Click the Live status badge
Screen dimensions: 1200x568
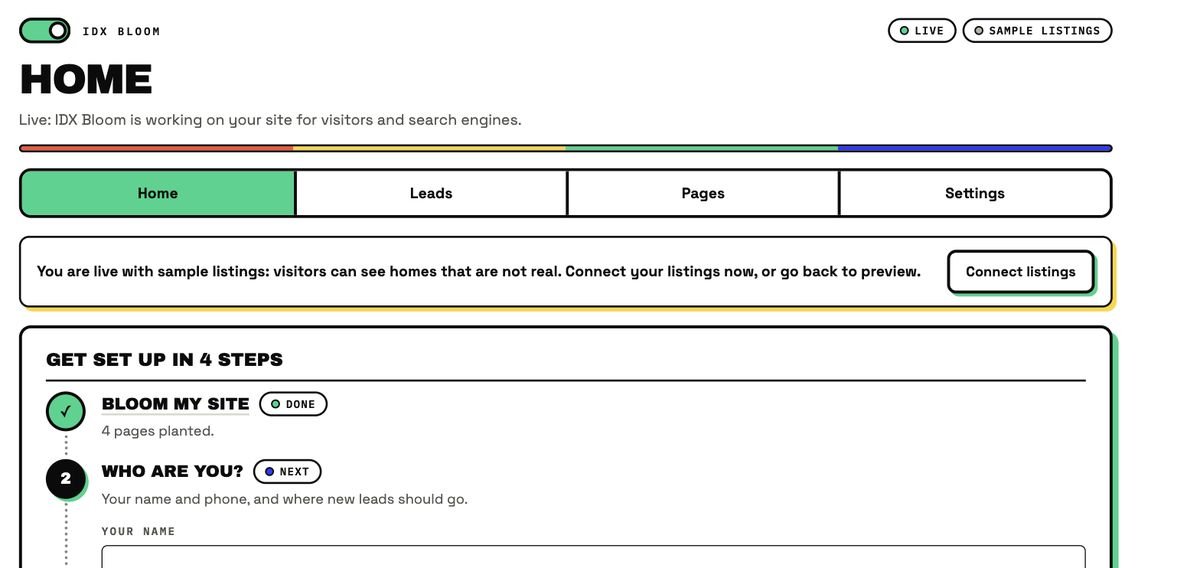point(922,31)
